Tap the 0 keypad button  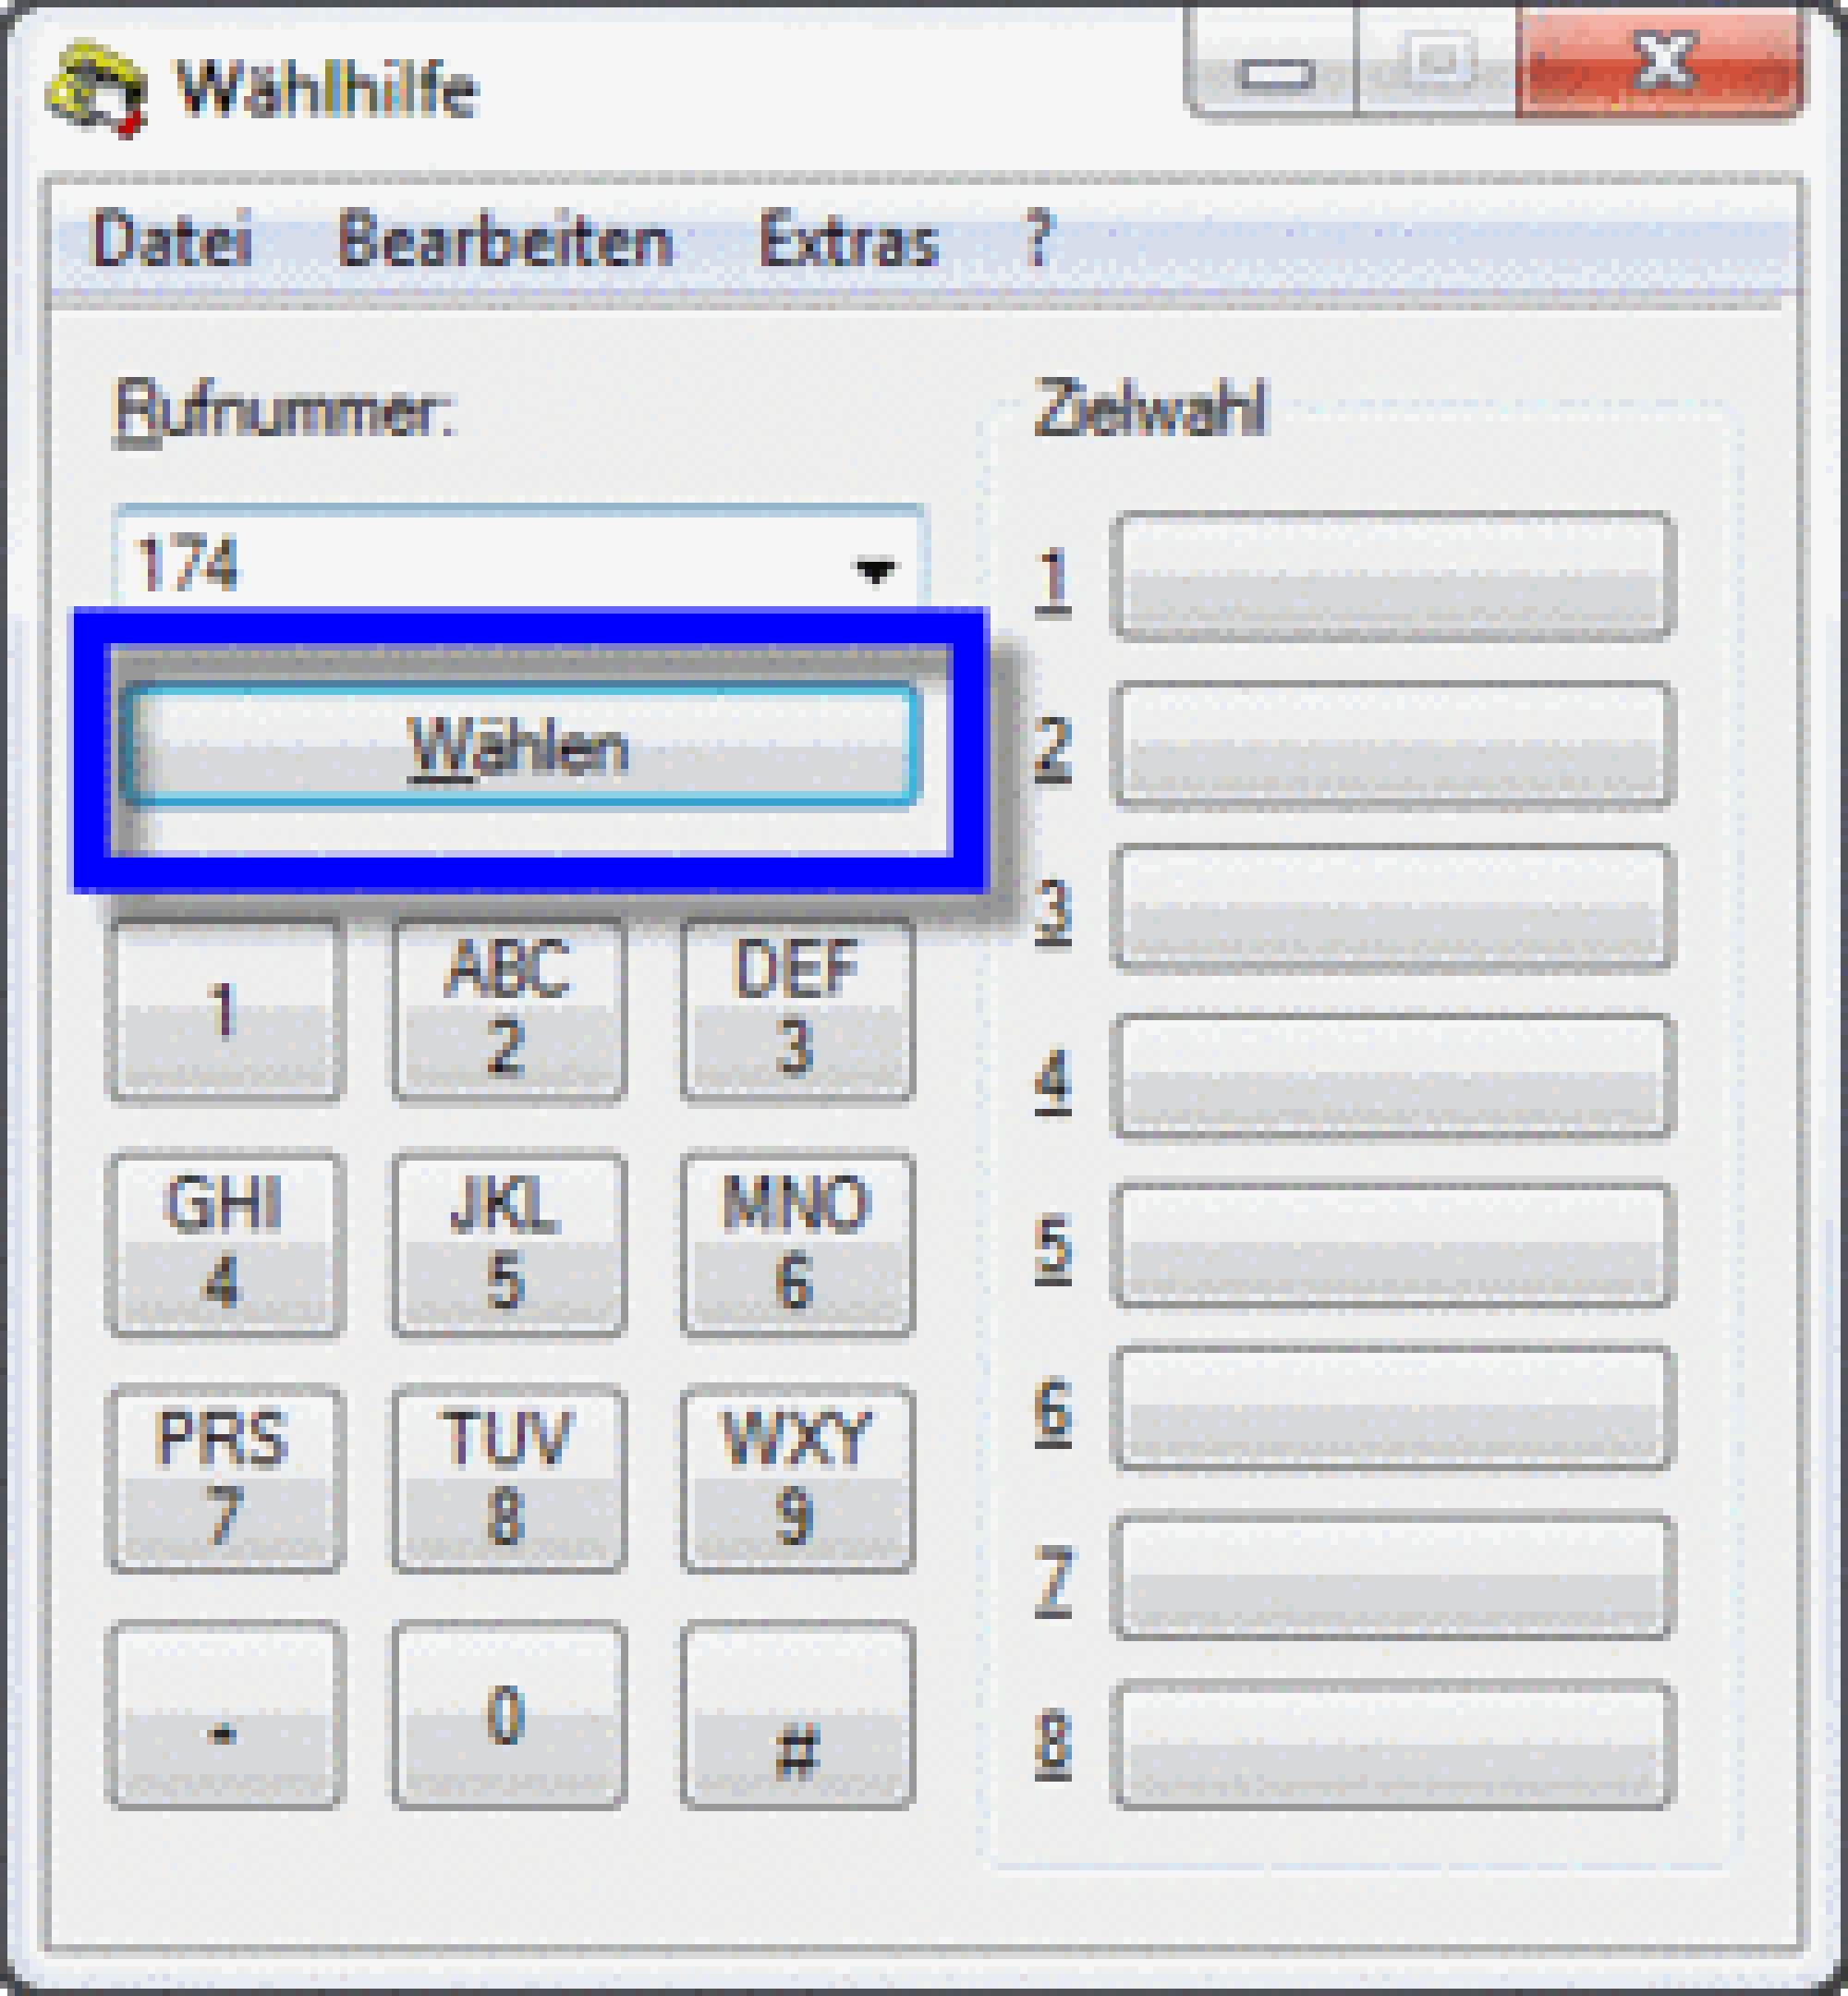508,1716
